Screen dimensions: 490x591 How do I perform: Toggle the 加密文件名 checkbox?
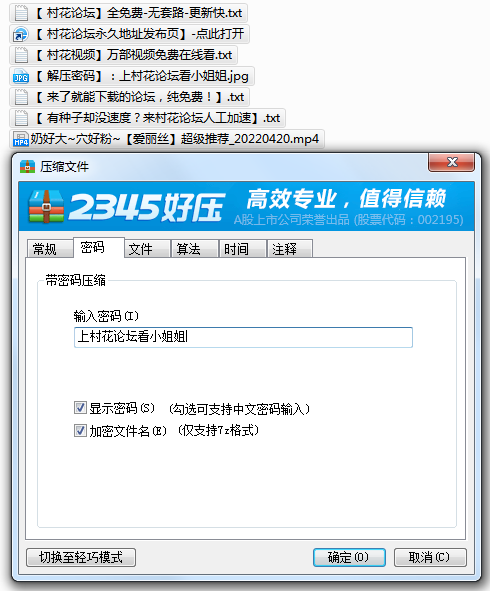80,430
